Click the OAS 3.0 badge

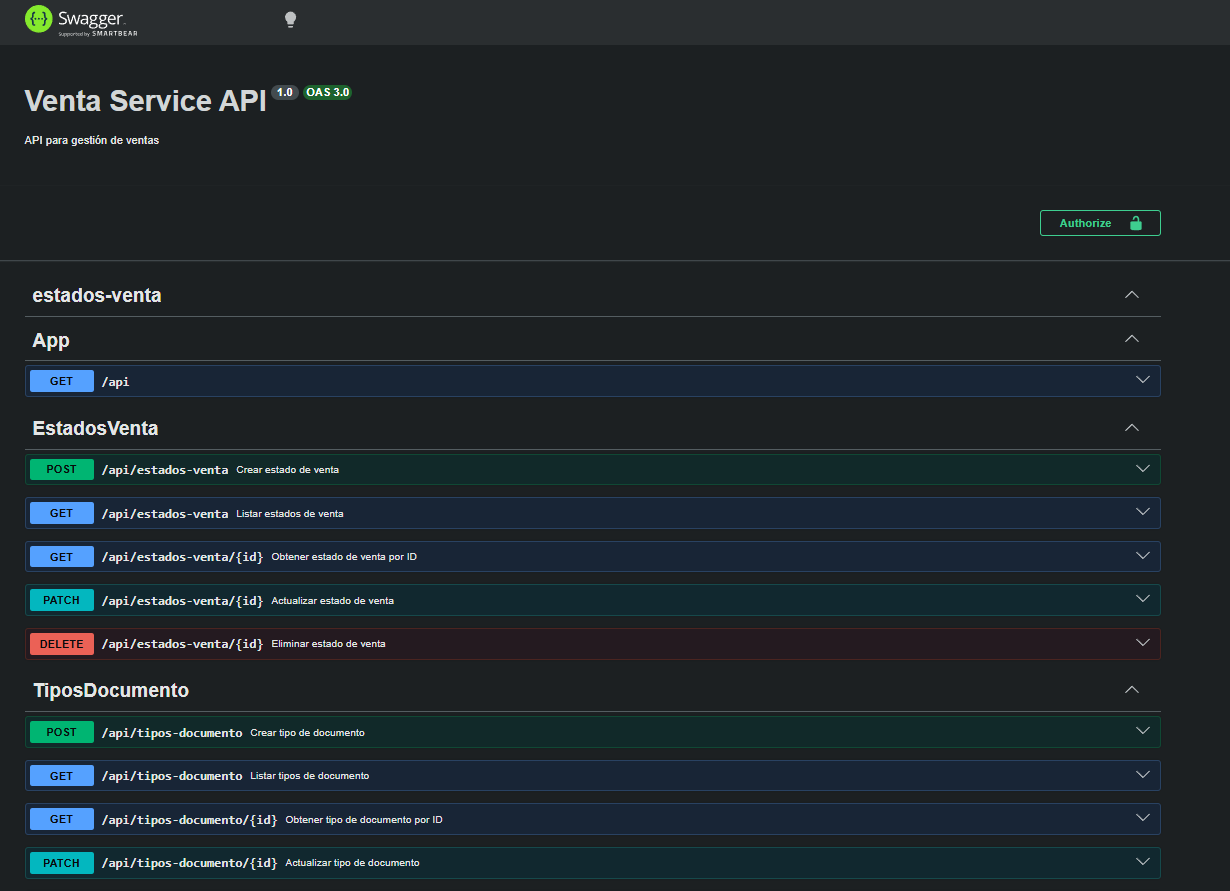coord(328,92)
